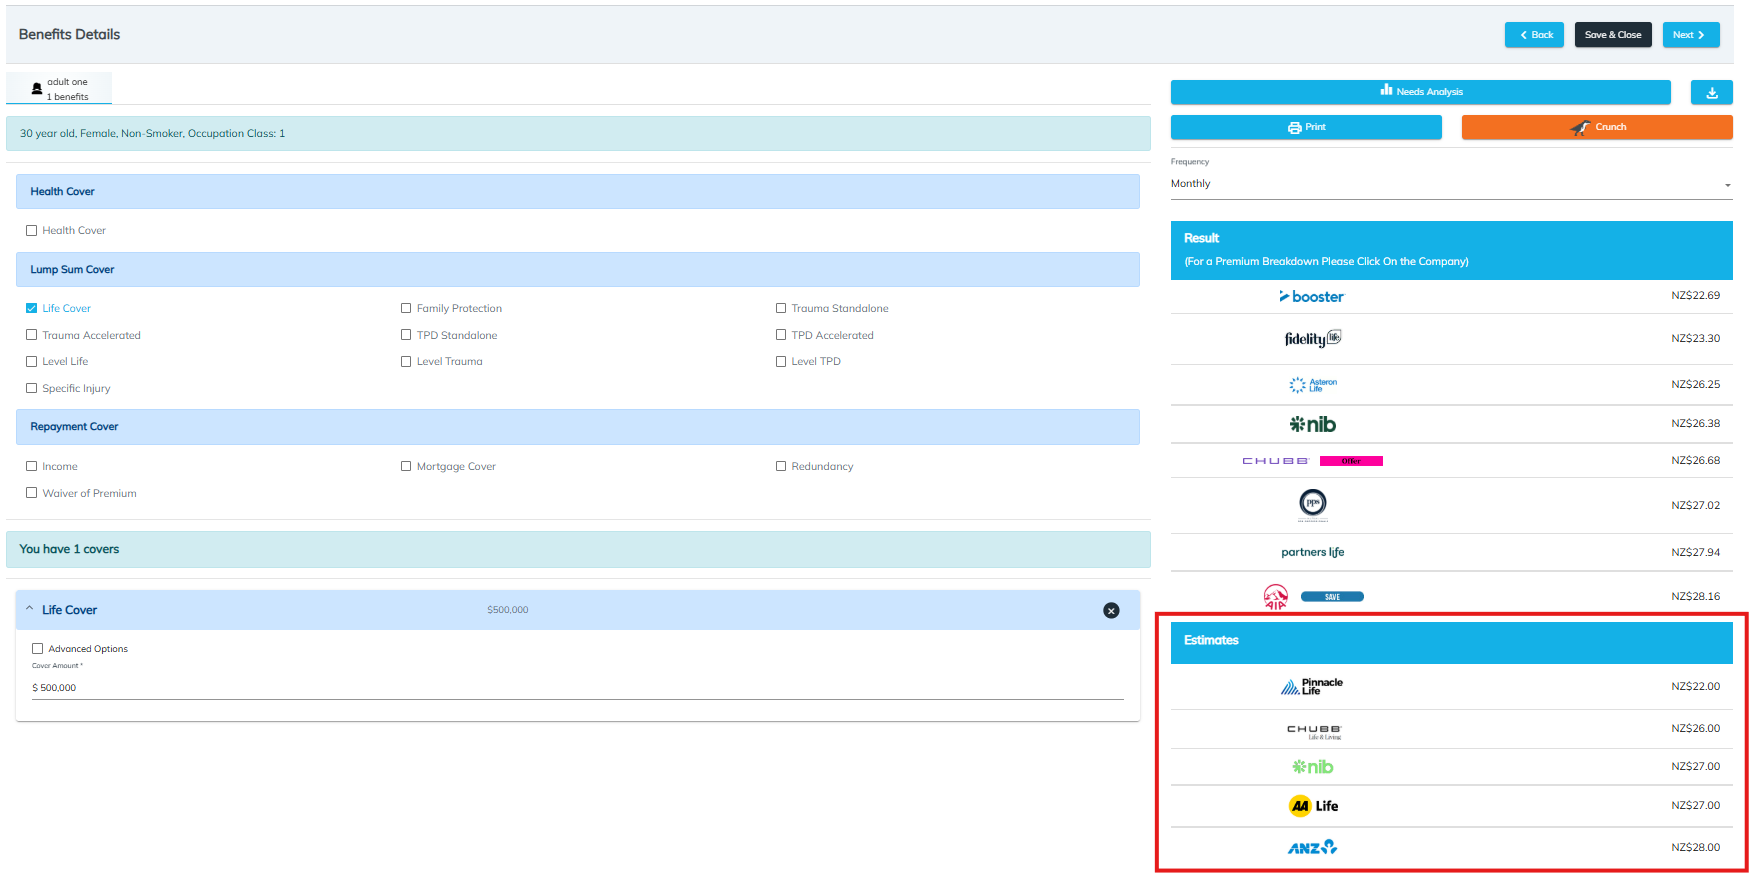Open Needs Analysis
This screenshot has width=1749, height=873.
point(1420,92)
